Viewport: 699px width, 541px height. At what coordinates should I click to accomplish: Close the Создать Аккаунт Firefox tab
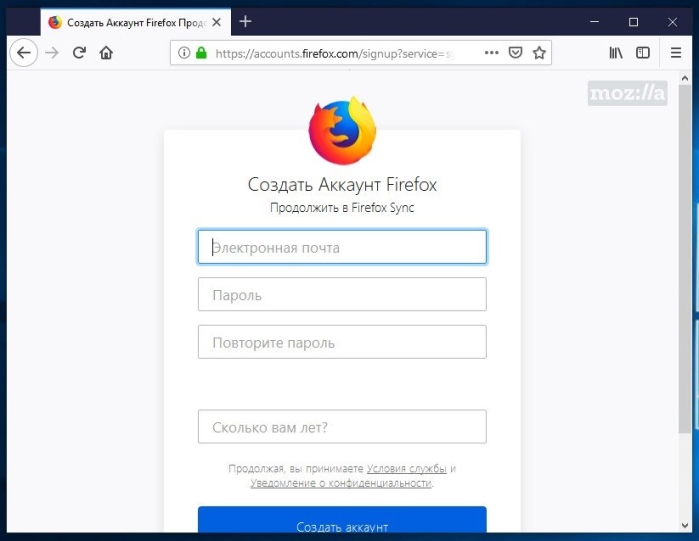click(217, 22)
